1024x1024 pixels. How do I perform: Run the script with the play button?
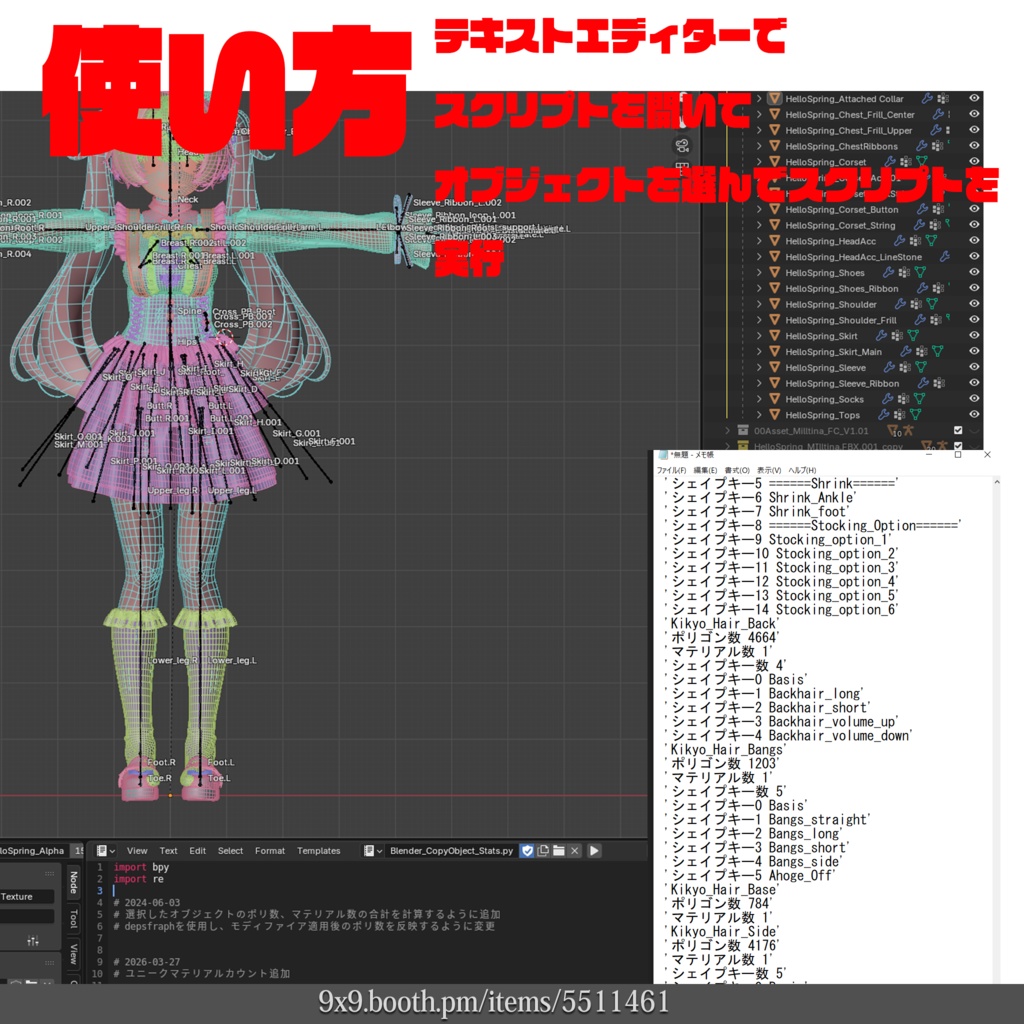(594, 850)
